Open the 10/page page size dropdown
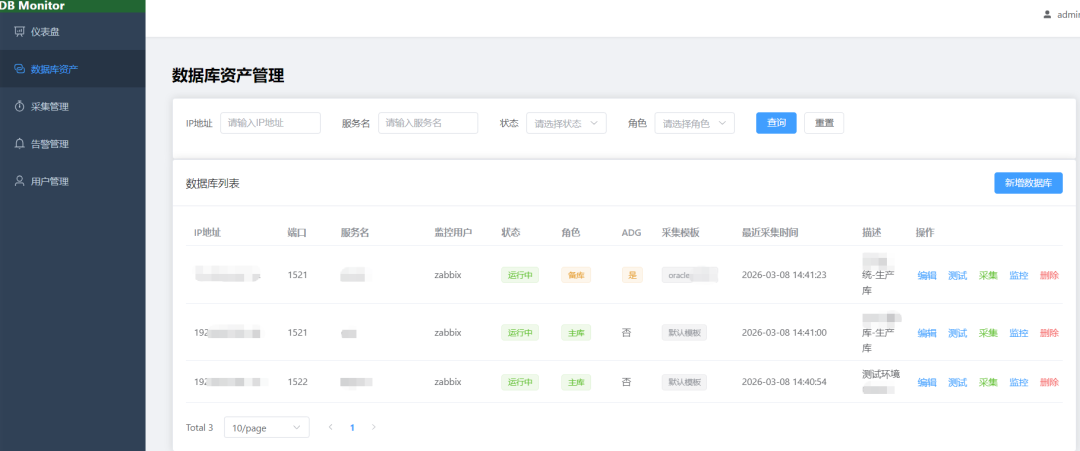The image size is (1080, 451). 267,428
